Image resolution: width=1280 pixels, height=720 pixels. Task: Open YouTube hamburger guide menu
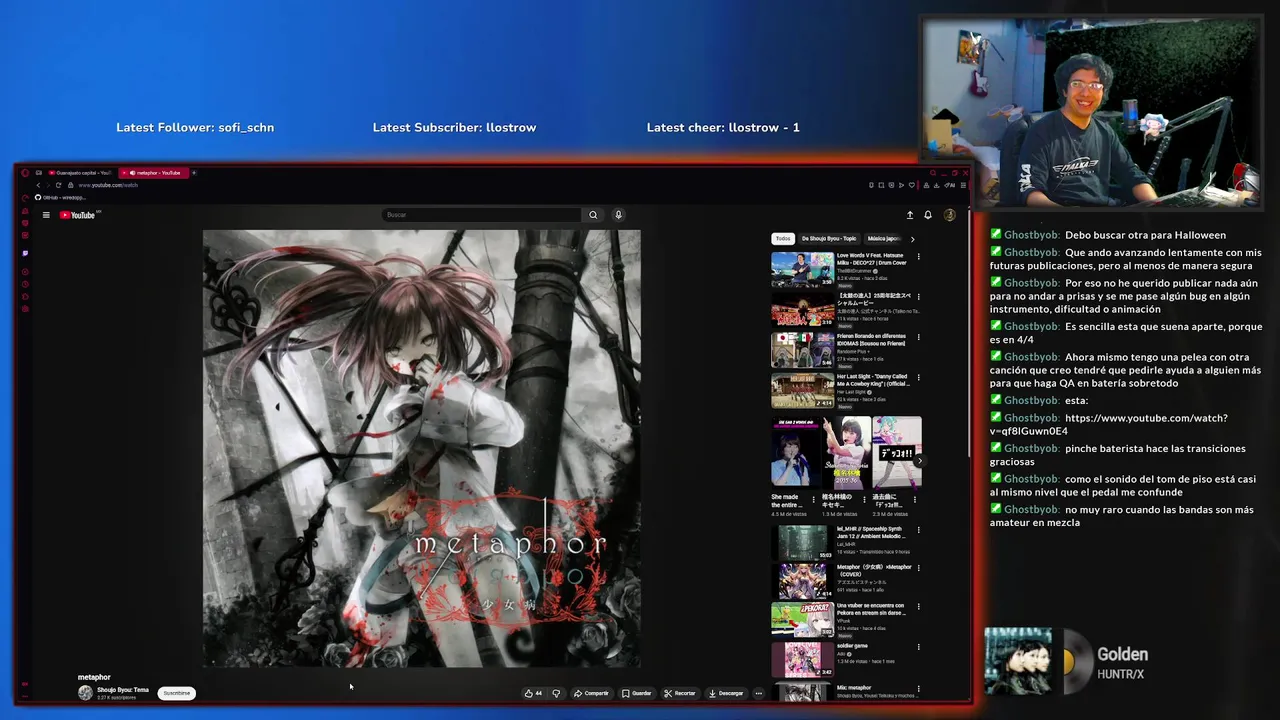[46, 215]
